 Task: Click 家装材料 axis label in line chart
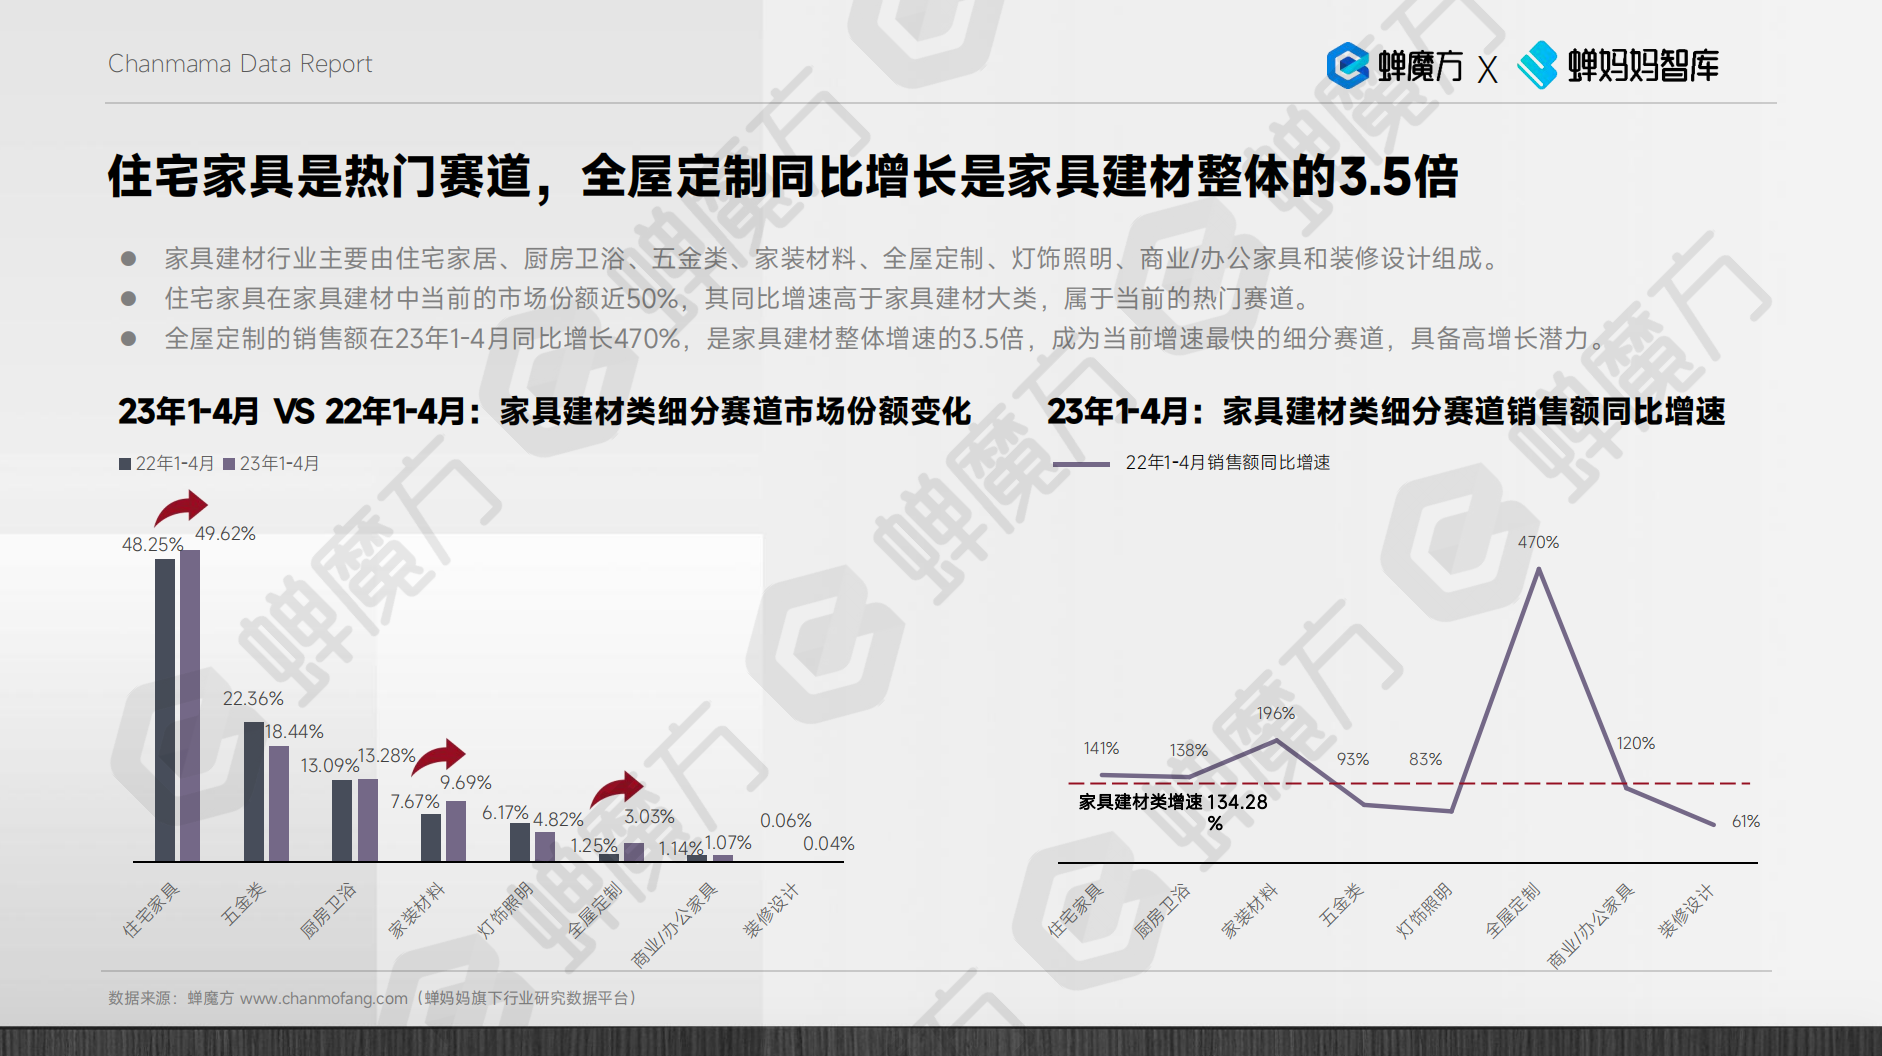click(1250, 910)
